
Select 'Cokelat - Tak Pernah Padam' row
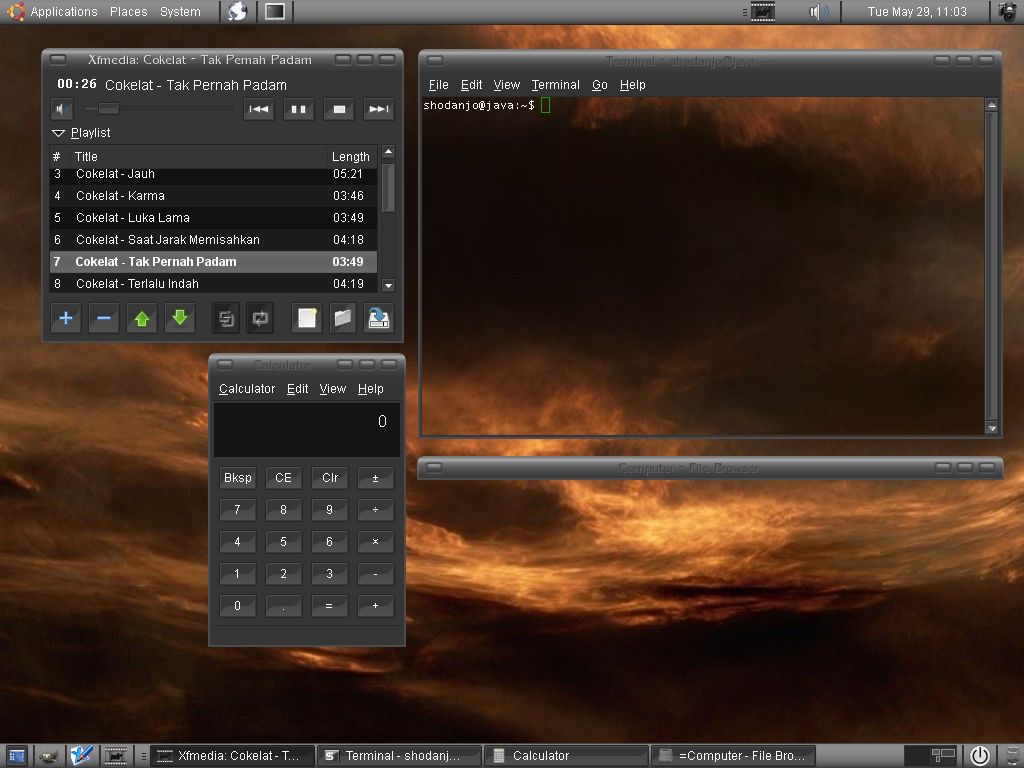pos(214,262)
